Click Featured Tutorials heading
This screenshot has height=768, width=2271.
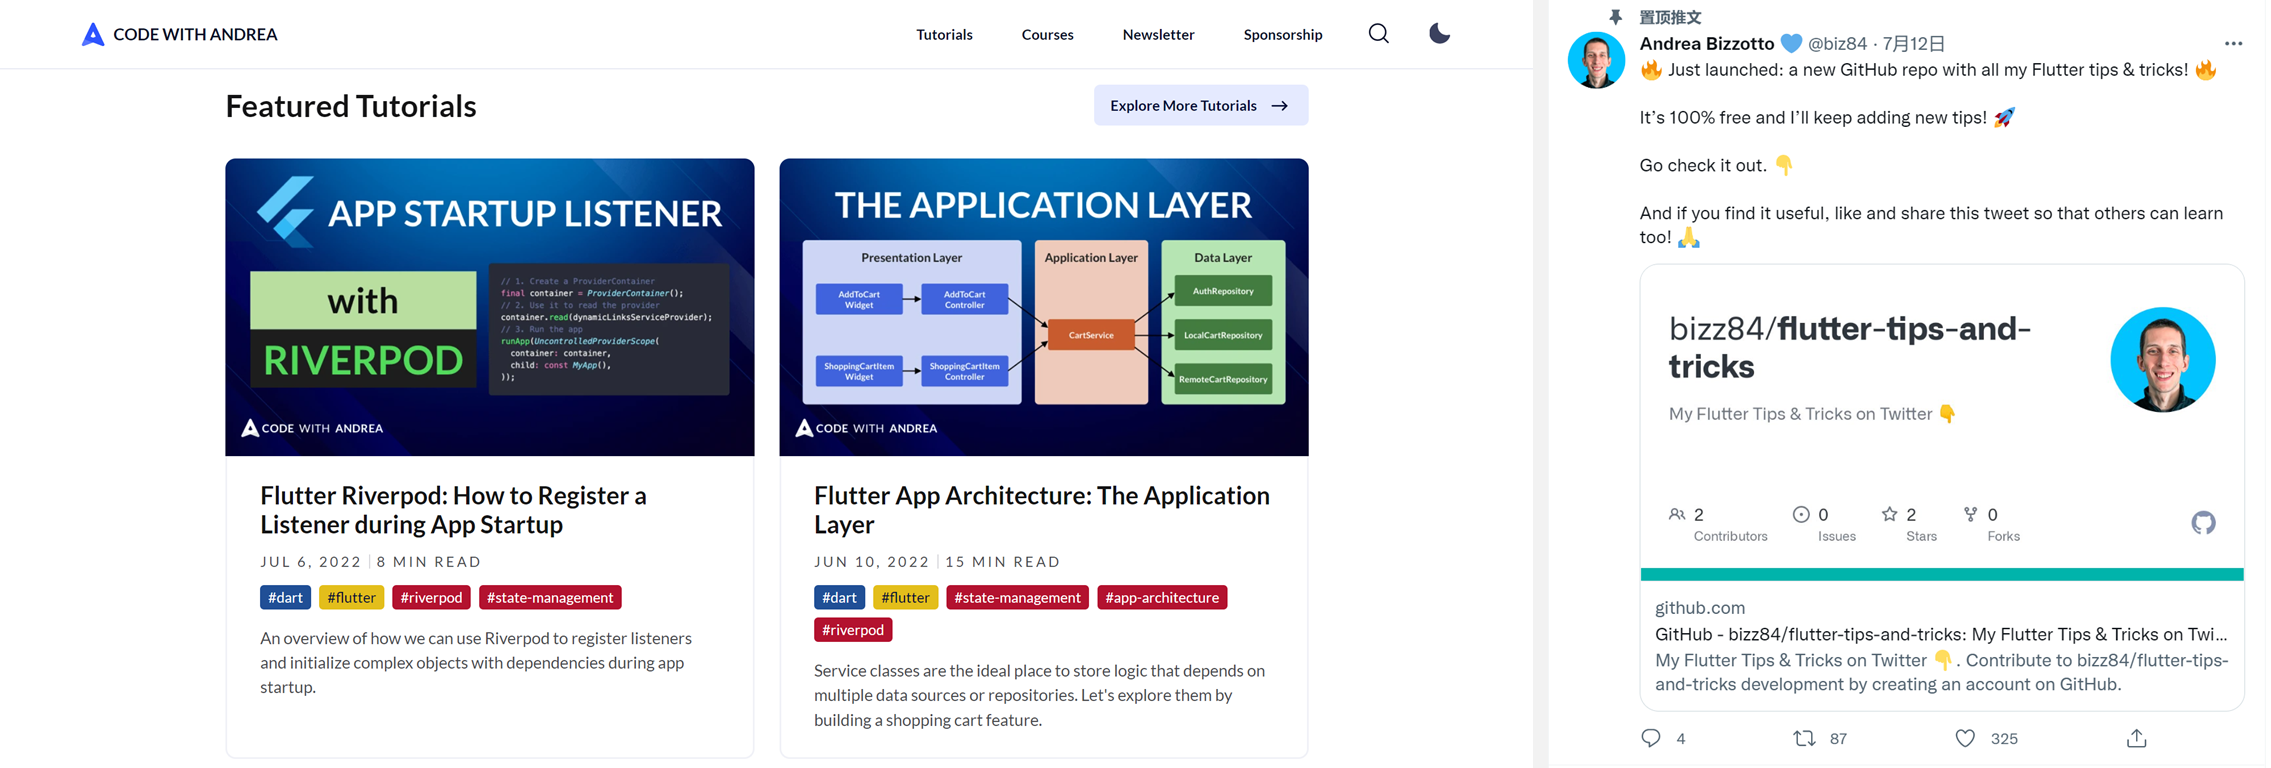click(351, 106)
